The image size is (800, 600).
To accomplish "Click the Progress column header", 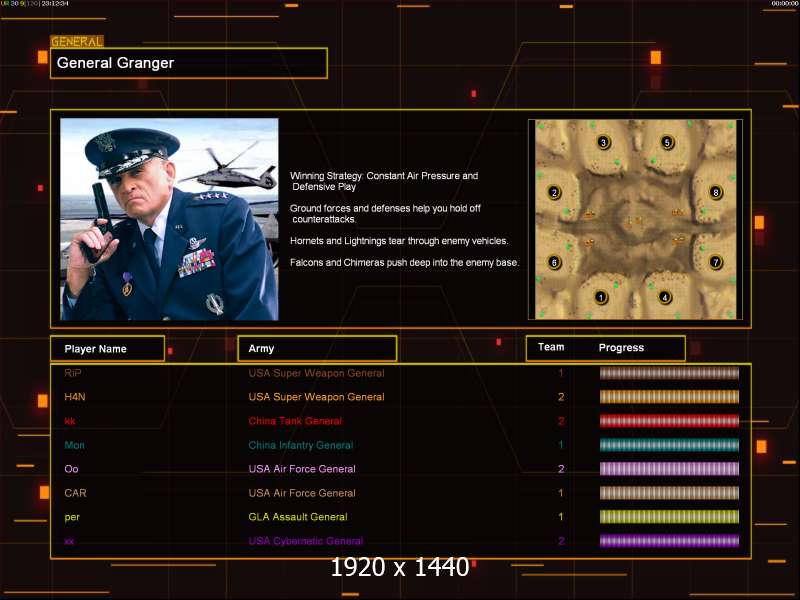I will pyautogui.click(x=621, y=347).
